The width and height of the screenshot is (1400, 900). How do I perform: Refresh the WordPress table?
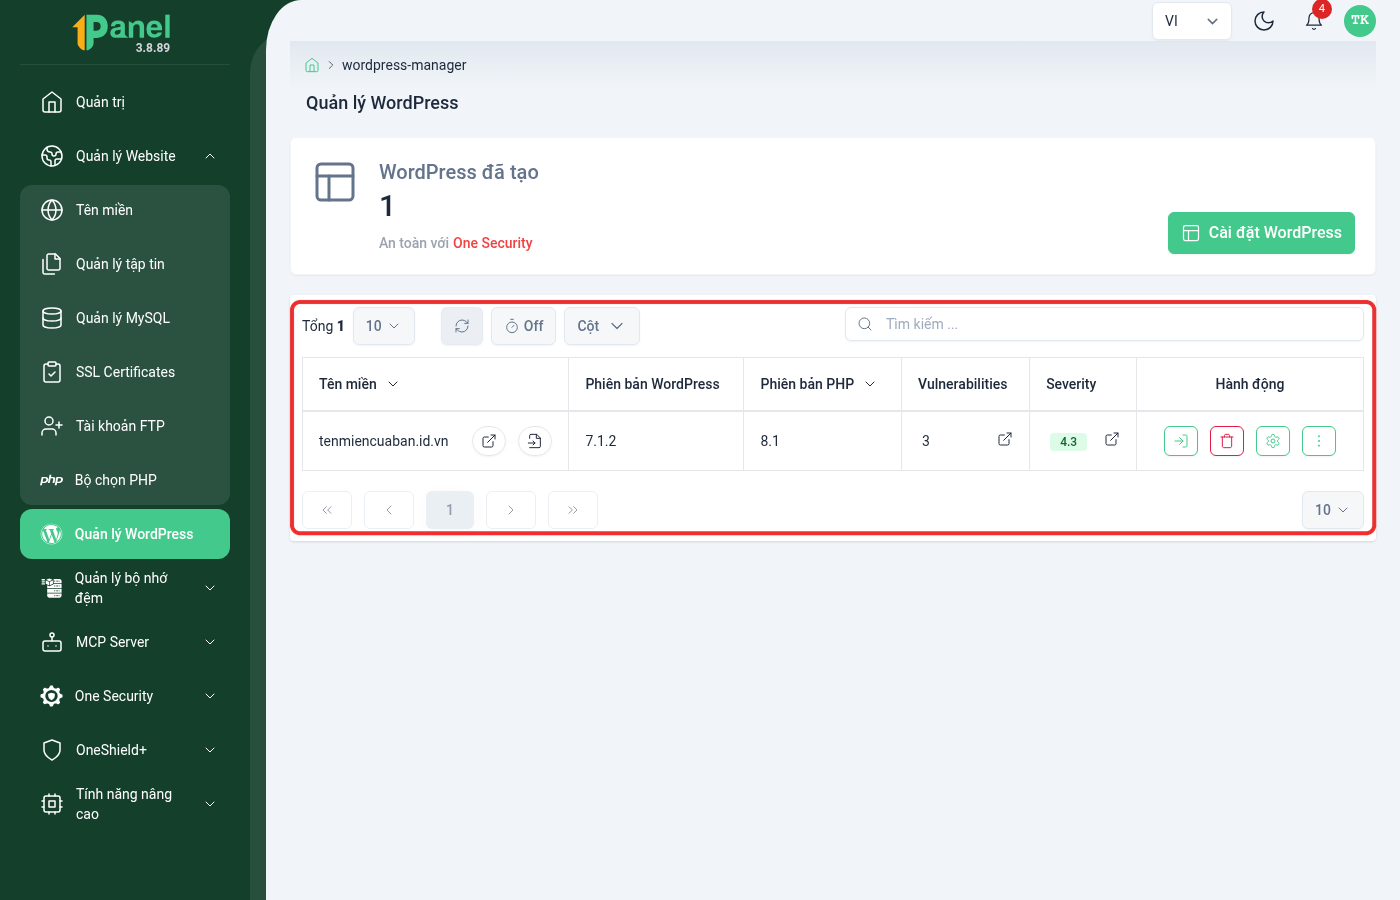coord(462,326)
